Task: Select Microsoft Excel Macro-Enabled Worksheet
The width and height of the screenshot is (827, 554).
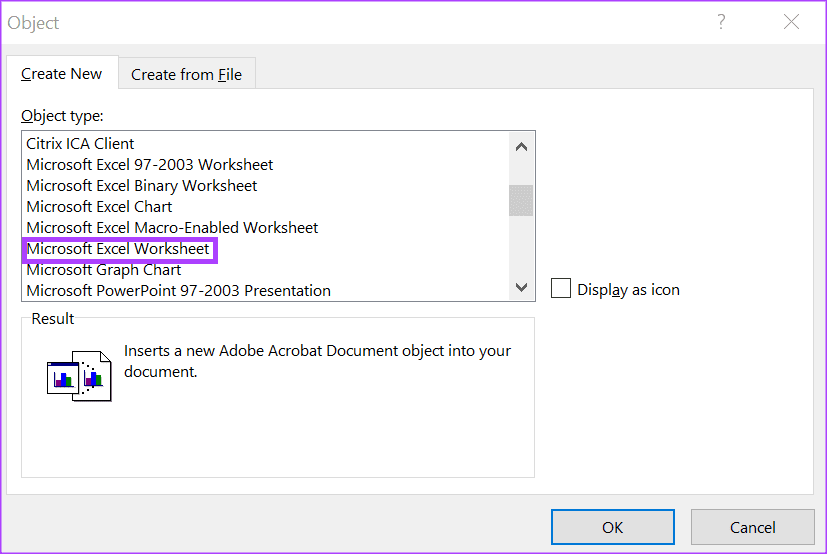Action: [266, 228]
